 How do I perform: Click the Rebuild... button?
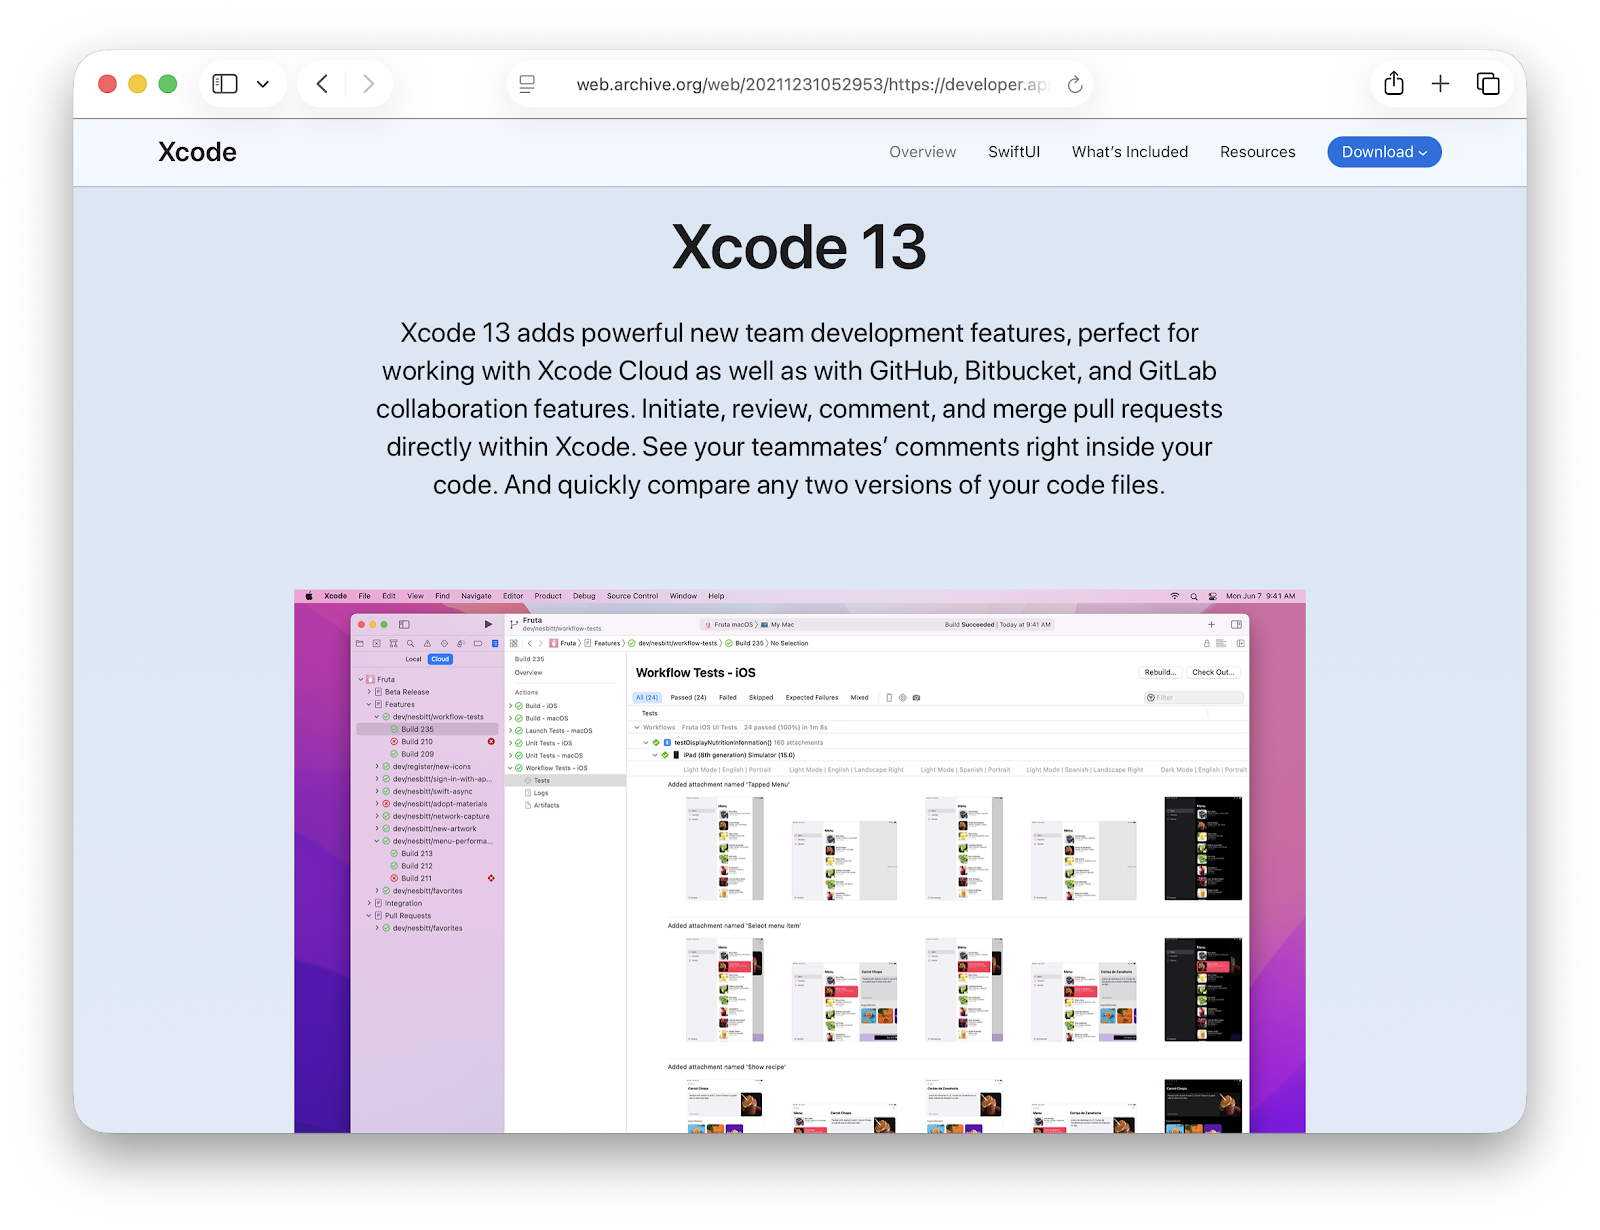coord(1160,672)
